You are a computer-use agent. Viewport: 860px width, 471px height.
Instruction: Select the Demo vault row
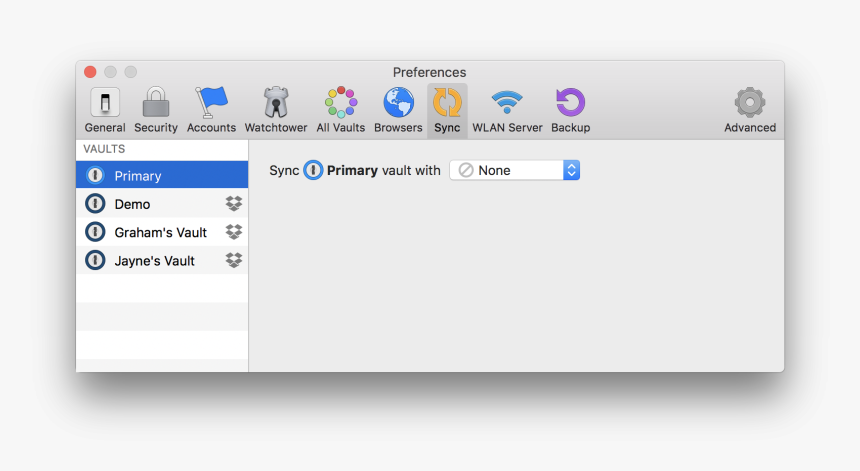[x=162, y=203]
